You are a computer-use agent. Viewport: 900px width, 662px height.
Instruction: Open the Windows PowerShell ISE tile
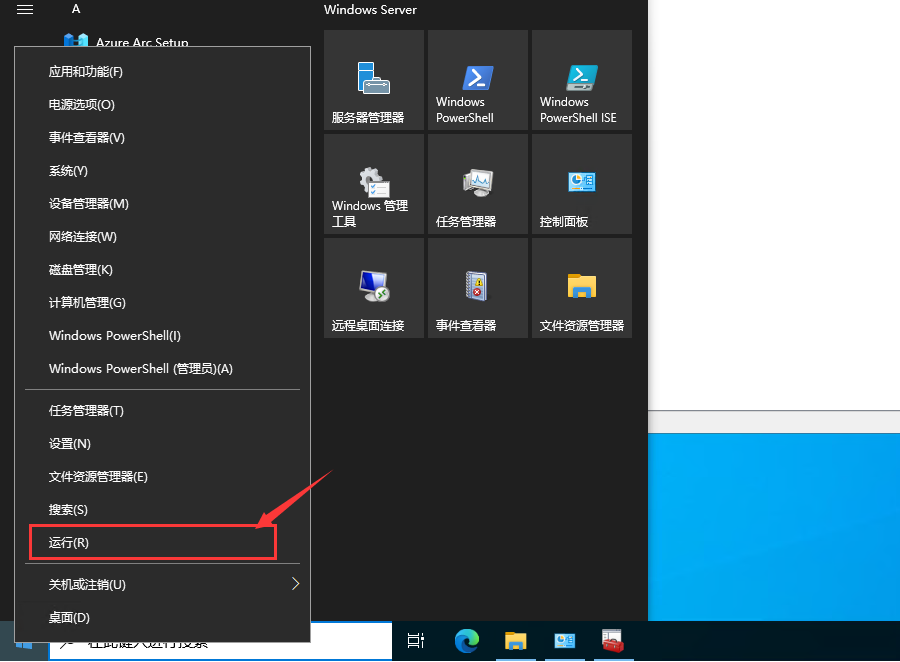581,81
